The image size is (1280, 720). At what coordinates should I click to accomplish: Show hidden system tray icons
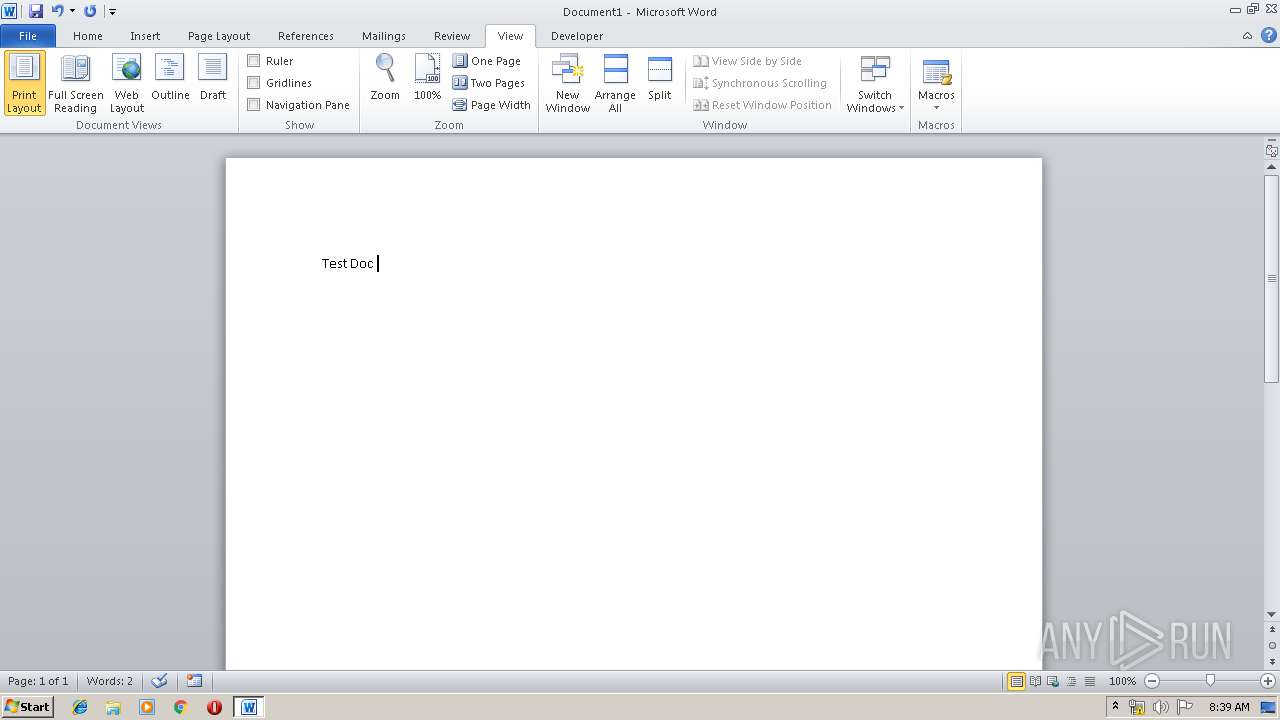pyautogui.click(x=1115, y=707)
